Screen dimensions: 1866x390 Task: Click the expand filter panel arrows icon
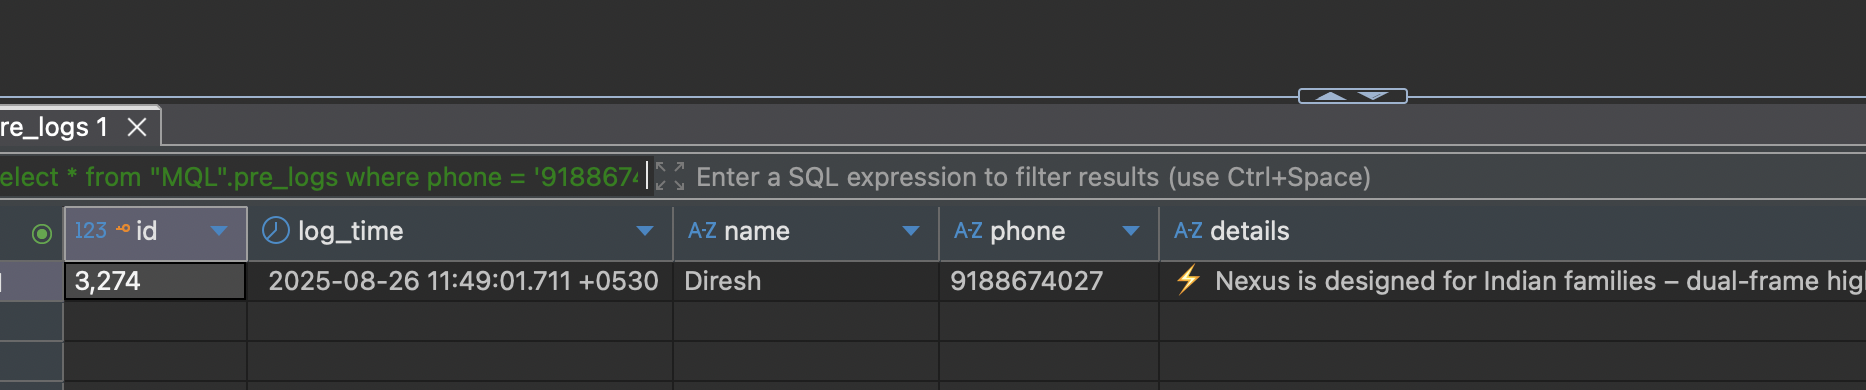coord(670,177)
